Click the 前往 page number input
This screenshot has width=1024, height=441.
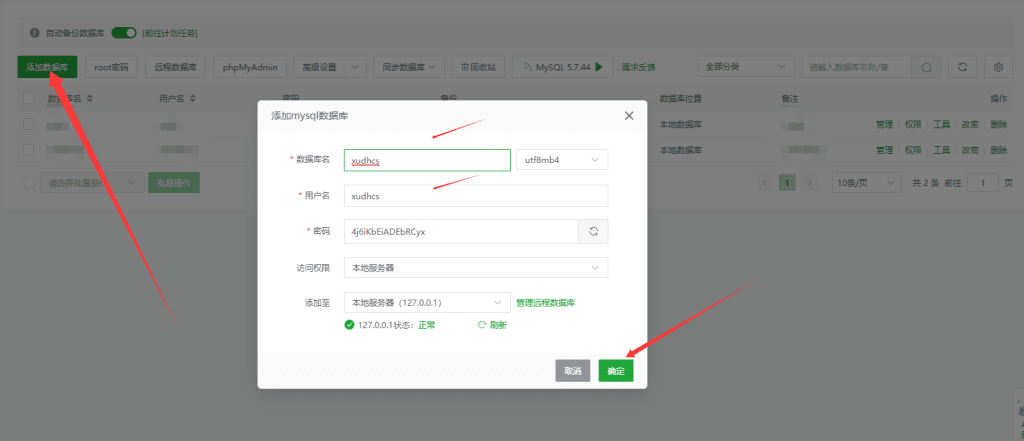983,183
